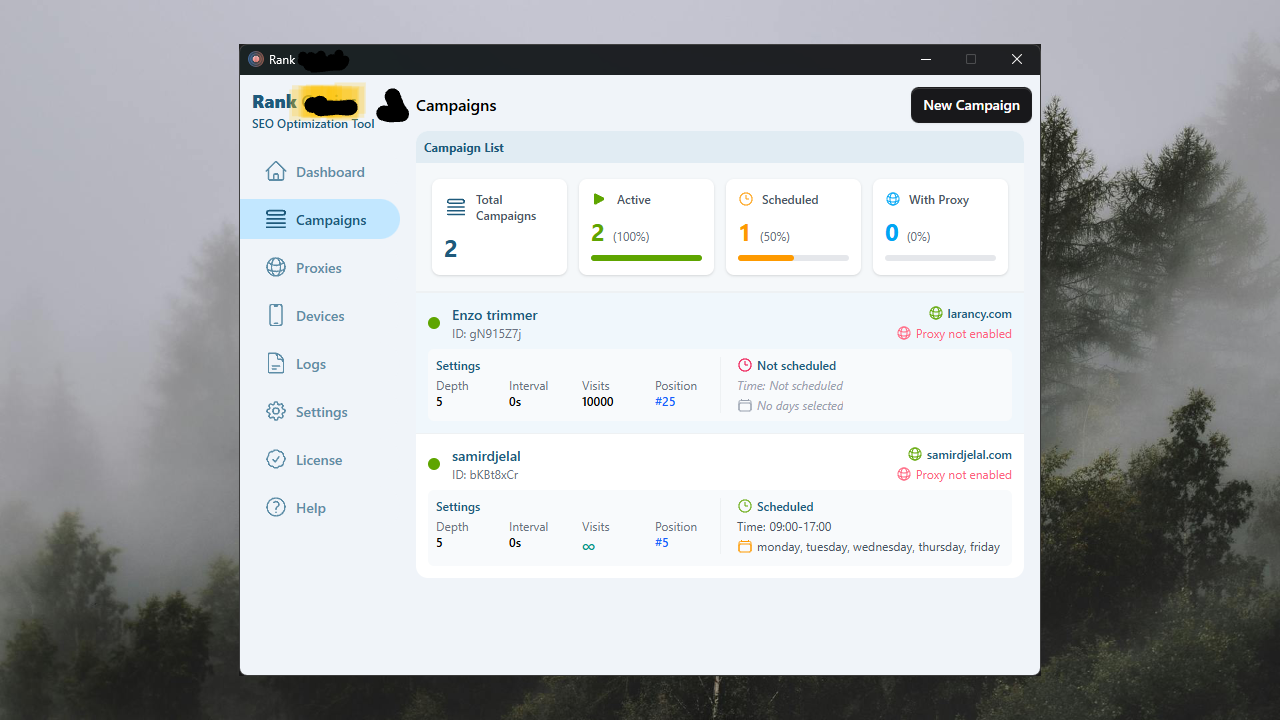Click the License badge icon in sidebar
Image resolution: width=1280 pixels, height=720 pixels.
[x=276, y=460]
